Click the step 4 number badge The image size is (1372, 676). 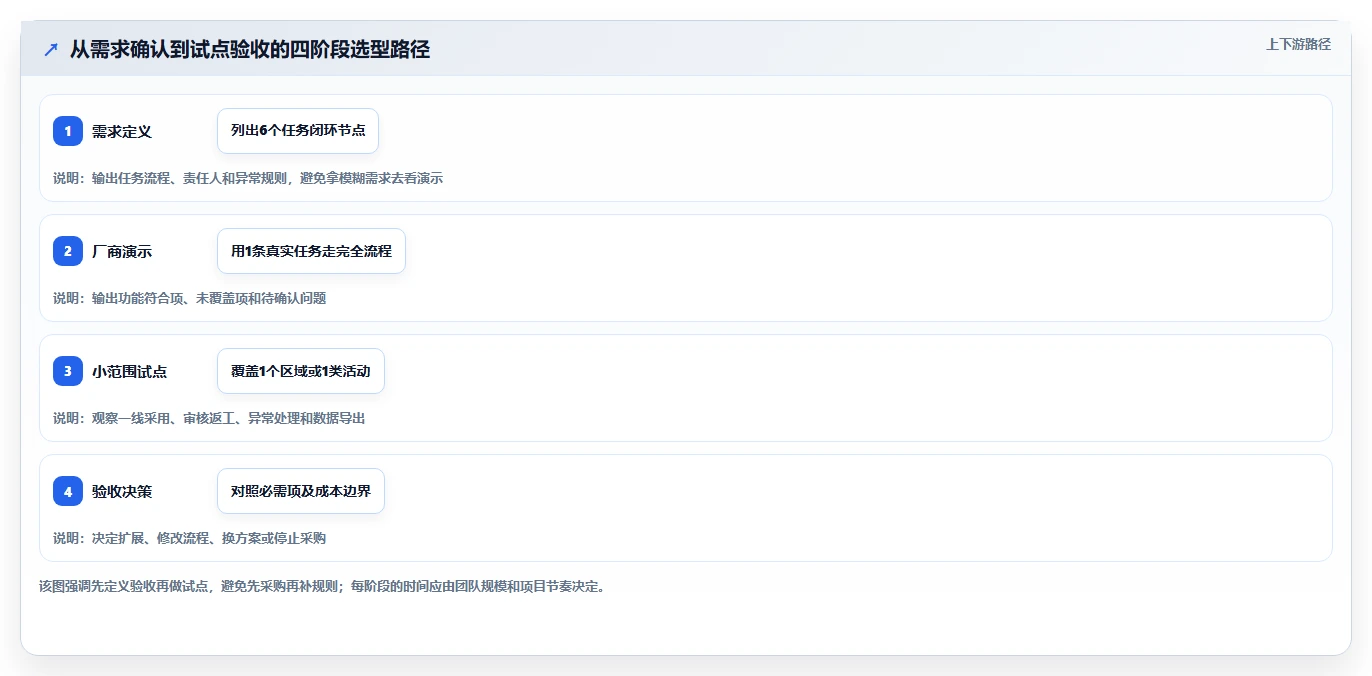click(68, 491)
